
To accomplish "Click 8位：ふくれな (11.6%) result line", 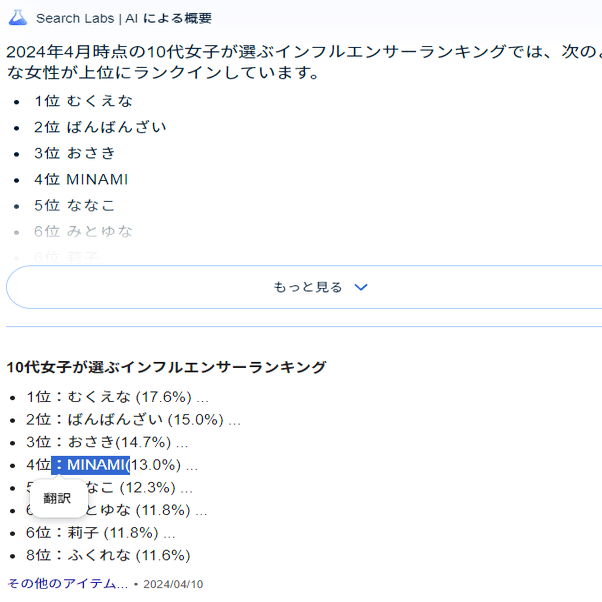I will (x=108, y=556).
